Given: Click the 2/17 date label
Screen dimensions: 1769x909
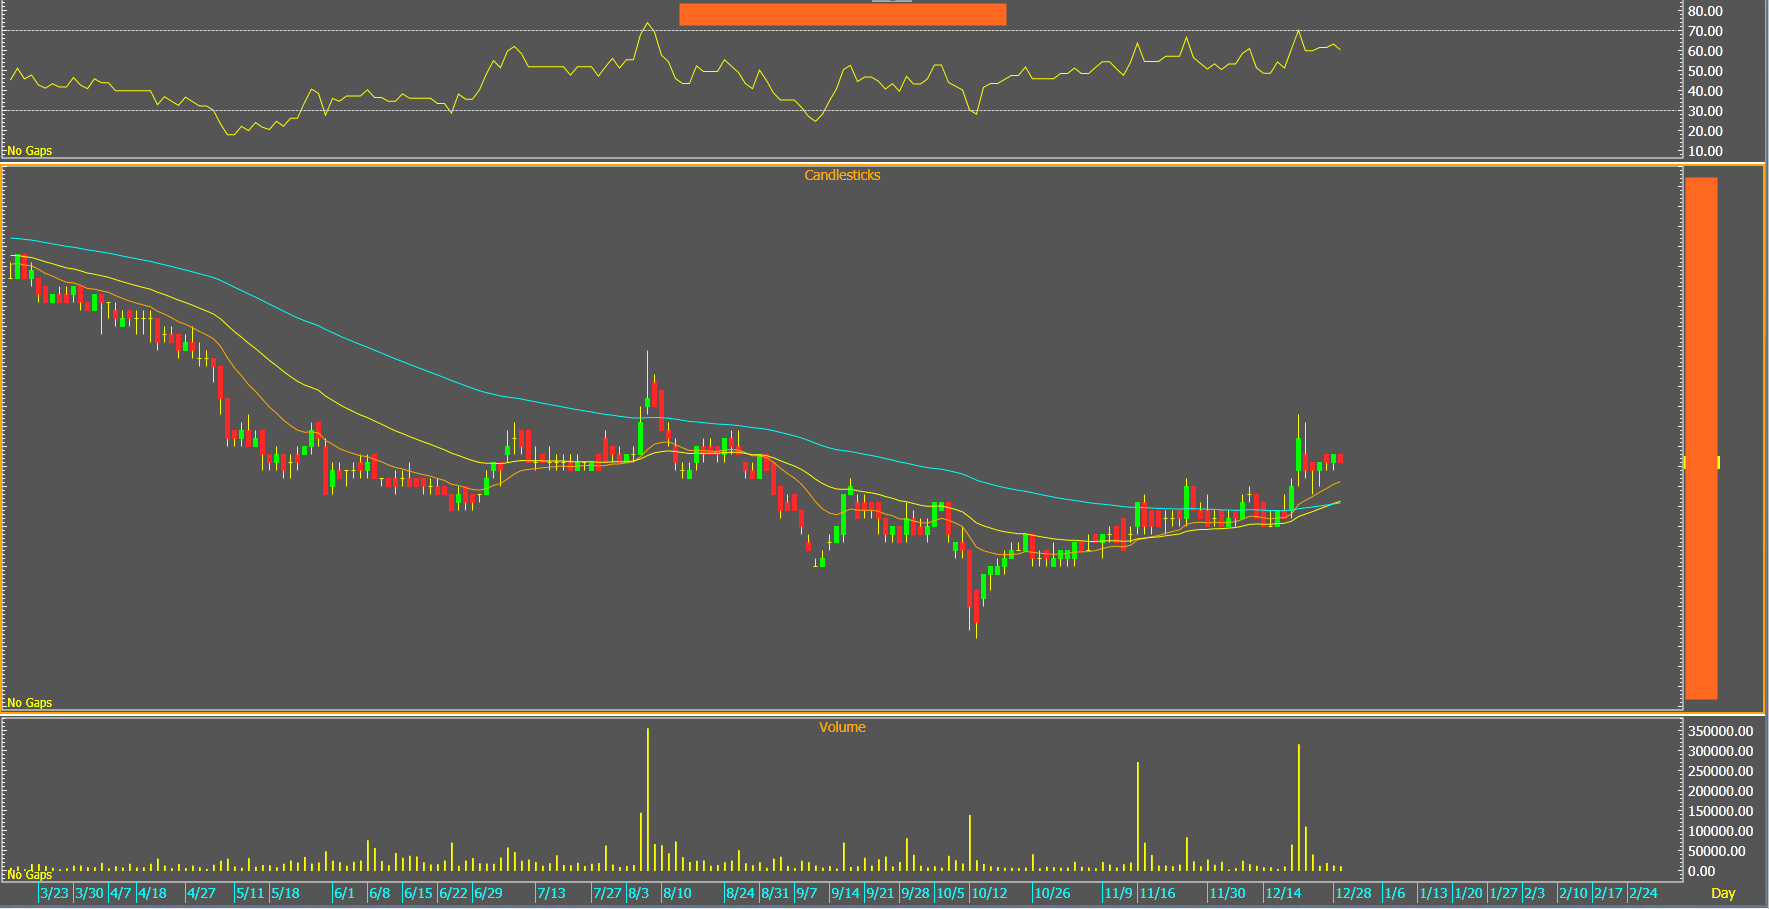Looking at the screenshot, I should click(x=1608, y=893).
